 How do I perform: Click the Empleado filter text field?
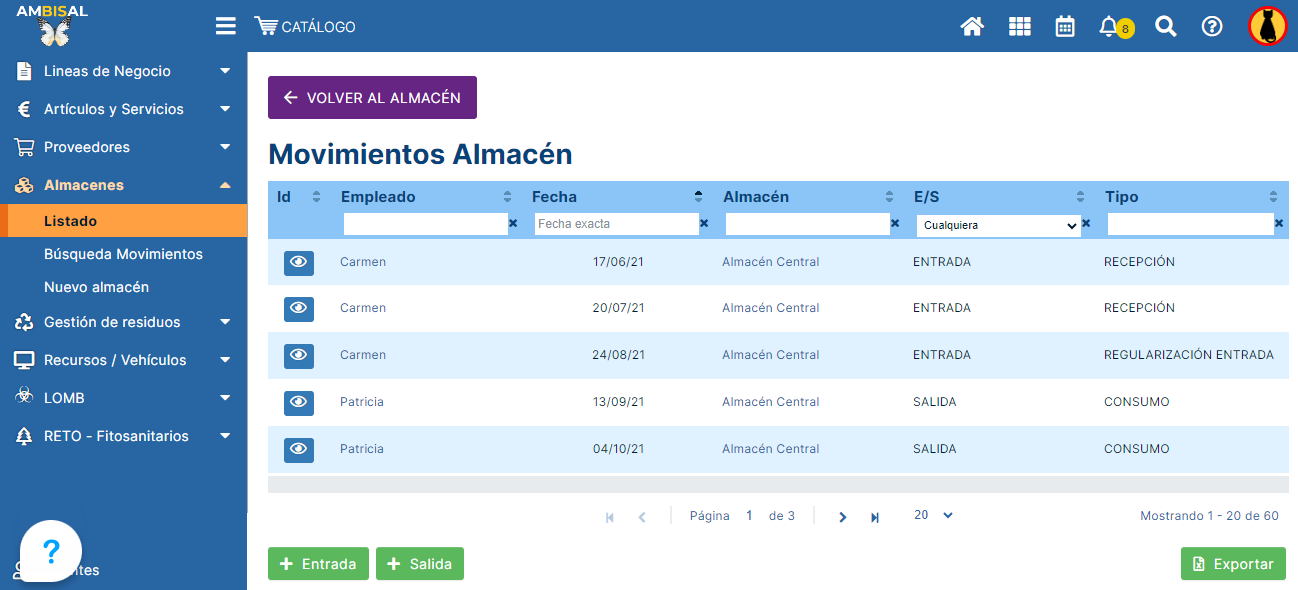[x=425, y=224]
